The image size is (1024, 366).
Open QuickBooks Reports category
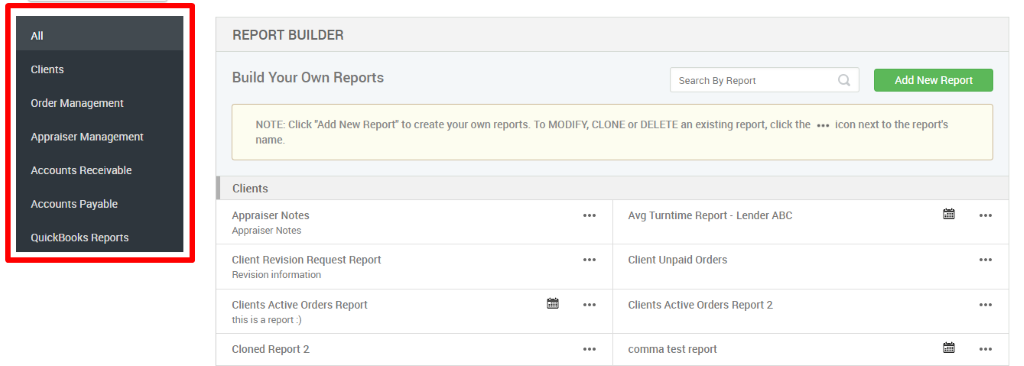coord(100,238)
